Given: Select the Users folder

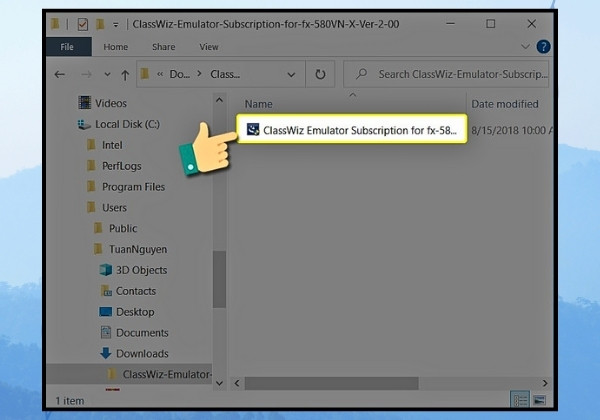Looking at the screenshot, I should [114, 208].
